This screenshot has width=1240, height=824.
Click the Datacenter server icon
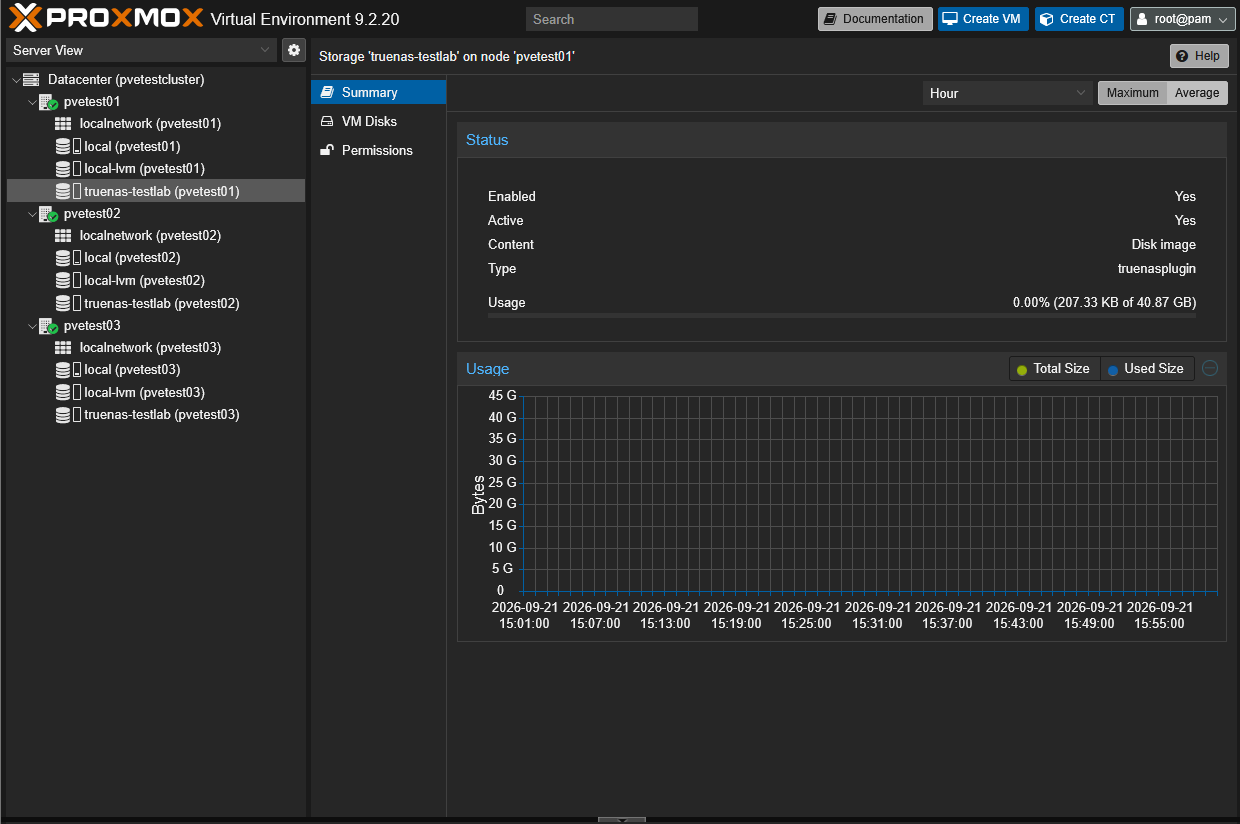pos(31,79)
